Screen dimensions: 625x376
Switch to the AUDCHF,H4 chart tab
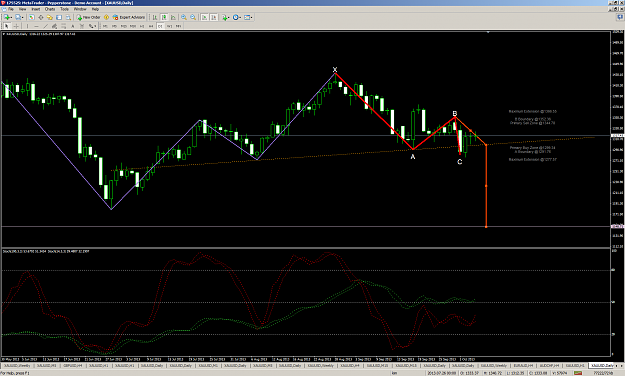tap(549, 365)
